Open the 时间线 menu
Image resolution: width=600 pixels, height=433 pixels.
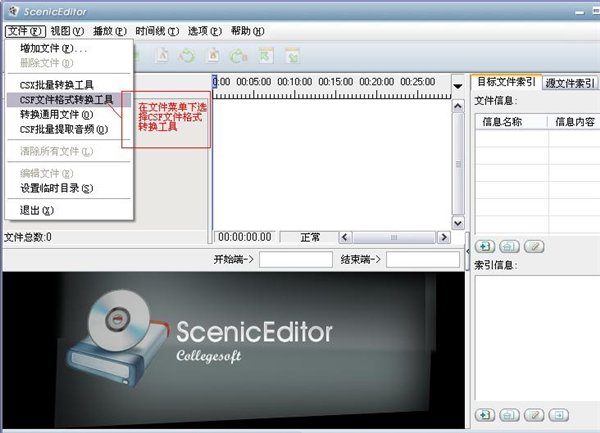(x=157, y=31)
